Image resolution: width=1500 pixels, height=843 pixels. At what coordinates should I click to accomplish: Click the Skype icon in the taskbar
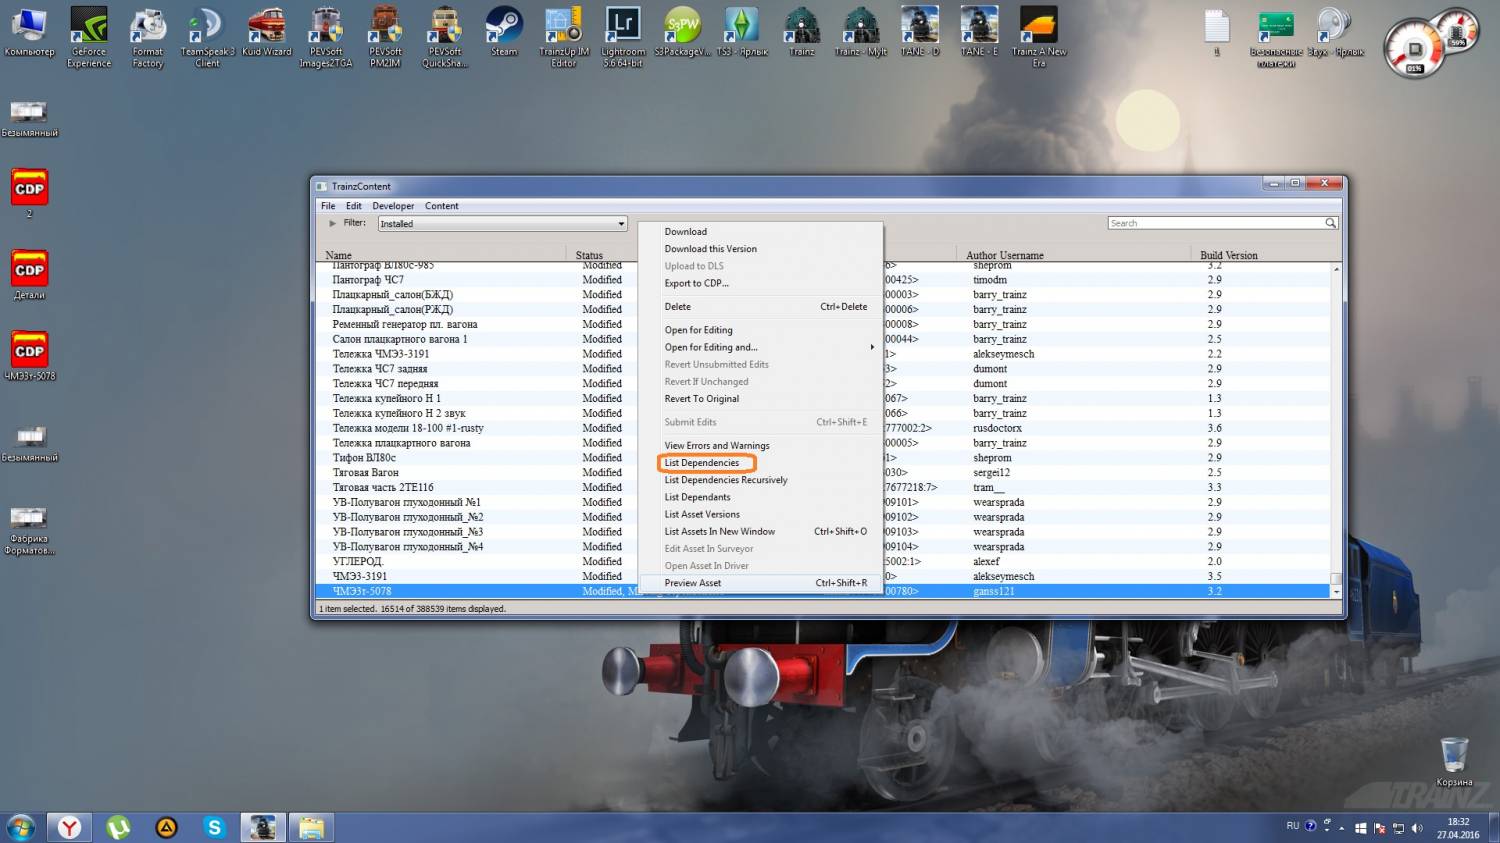pos(214,827)
